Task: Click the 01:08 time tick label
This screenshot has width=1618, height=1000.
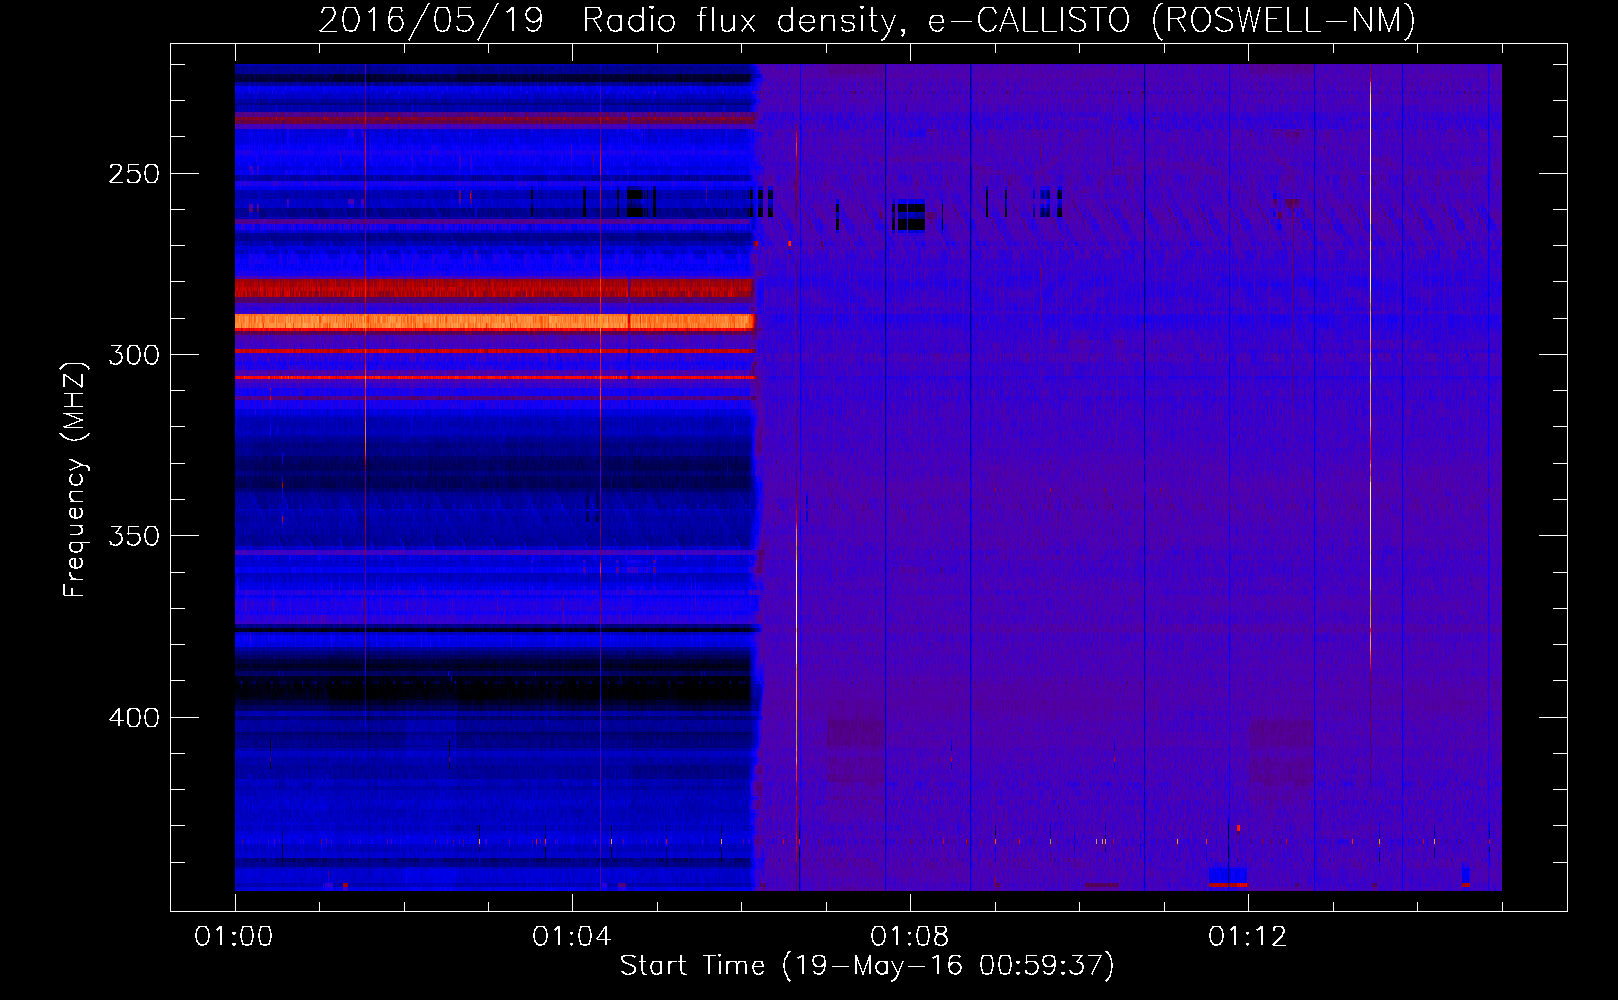Action: coord(910,937)
